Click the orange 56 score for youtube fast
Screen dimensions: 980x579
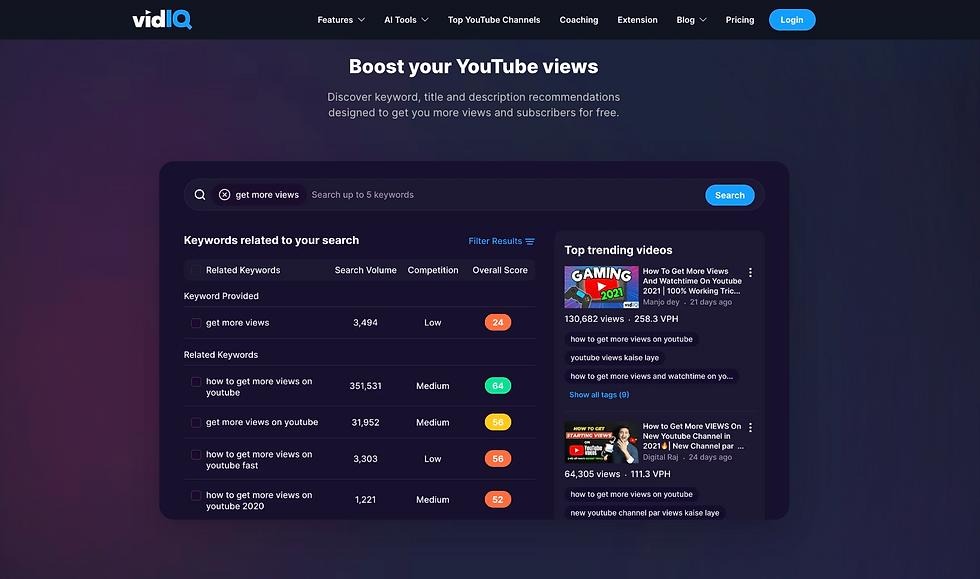pos(498,458)
